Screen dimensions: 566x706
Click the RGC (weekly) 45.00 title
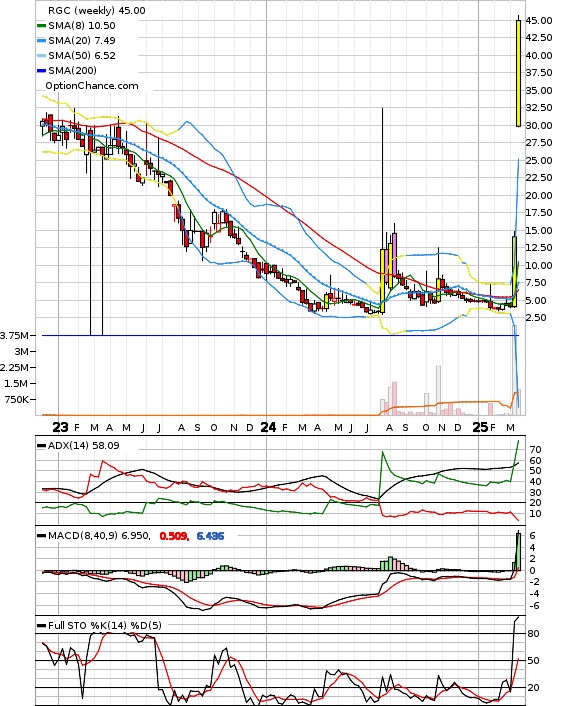click(96, 10)
